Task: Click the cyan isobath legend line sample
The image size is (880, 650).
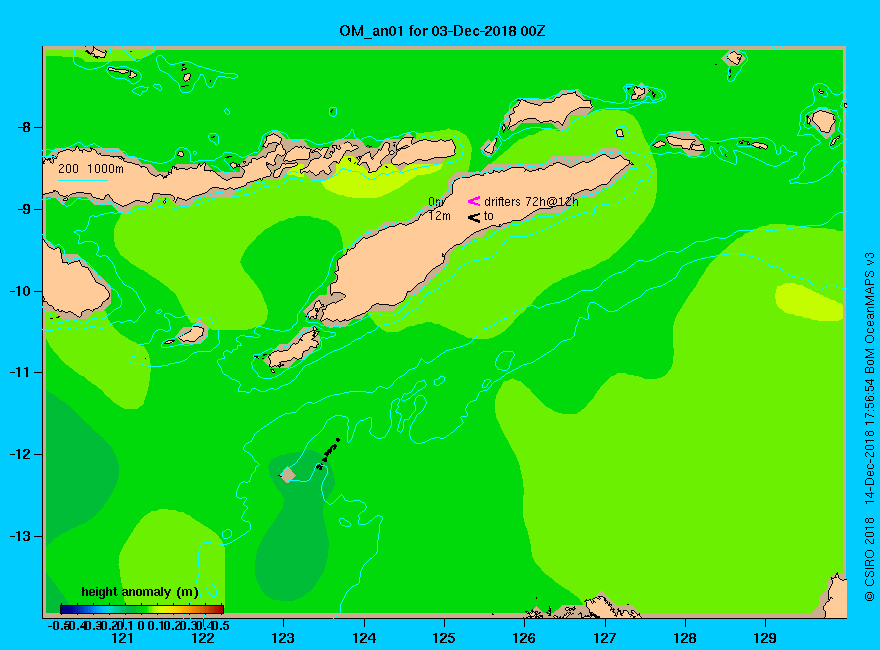Action: point(82,180)
